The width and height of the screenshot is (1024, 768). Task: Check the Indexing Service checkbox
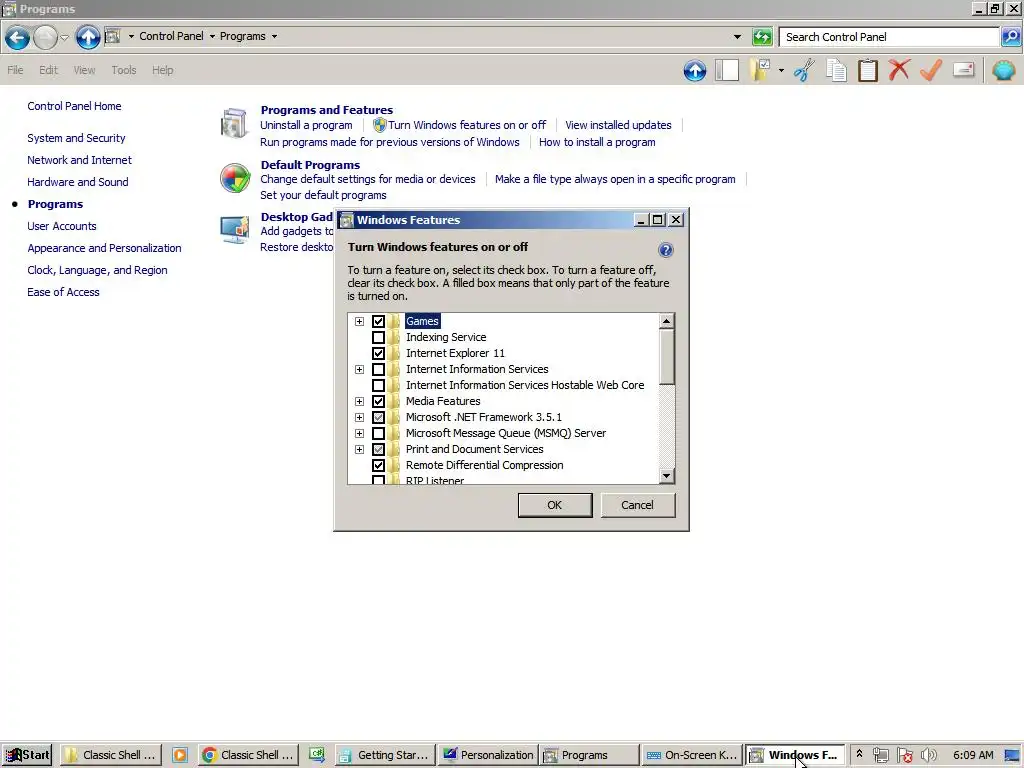378,337
